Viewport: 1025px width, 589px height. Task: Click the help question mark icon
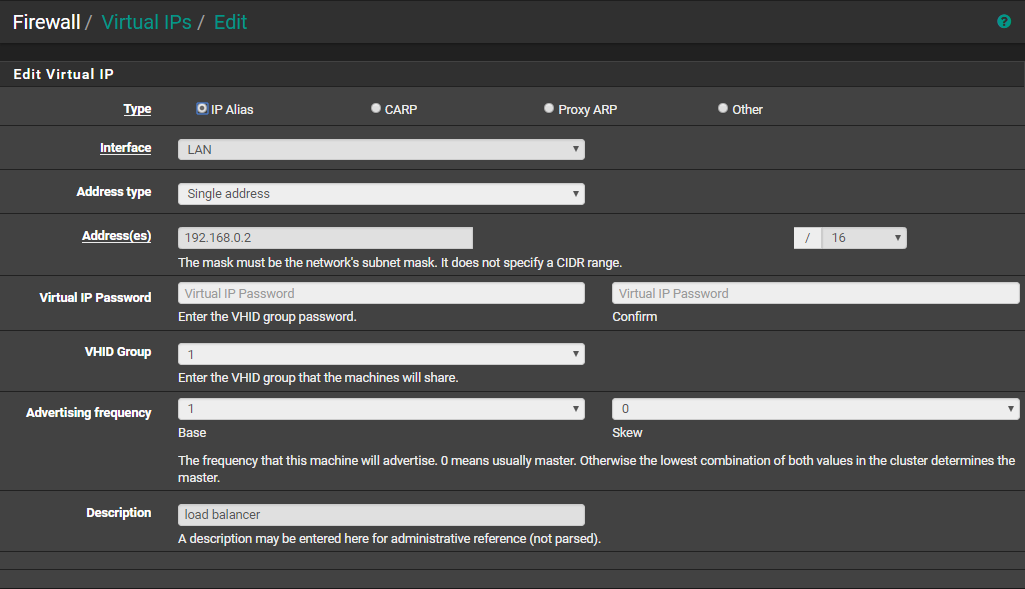[1004, 21]
